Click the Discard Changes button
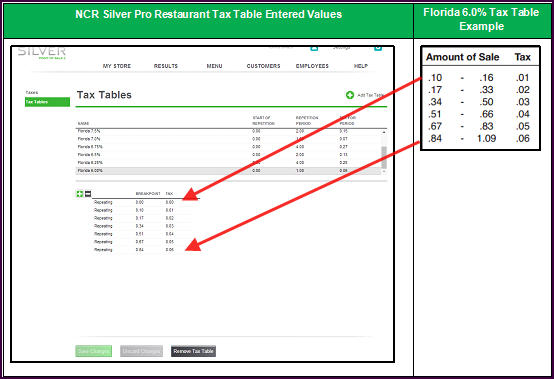 [141, 351]
